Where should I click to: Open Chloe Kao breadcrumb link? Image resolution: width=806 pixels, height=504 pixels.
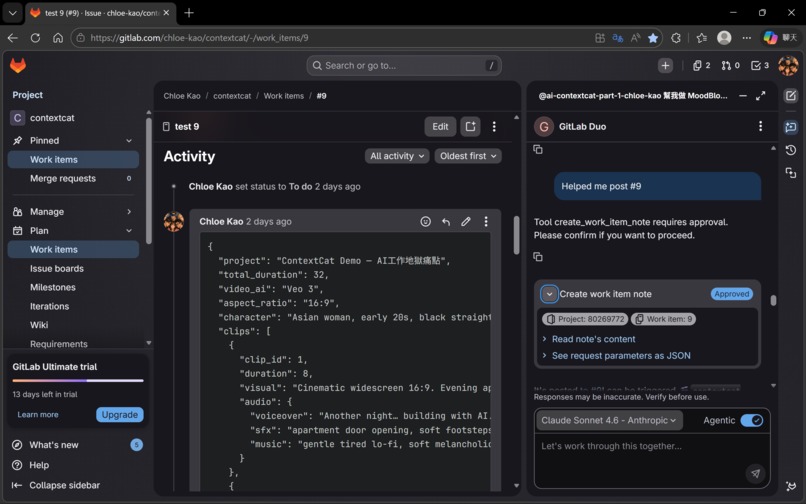(182, 96)
